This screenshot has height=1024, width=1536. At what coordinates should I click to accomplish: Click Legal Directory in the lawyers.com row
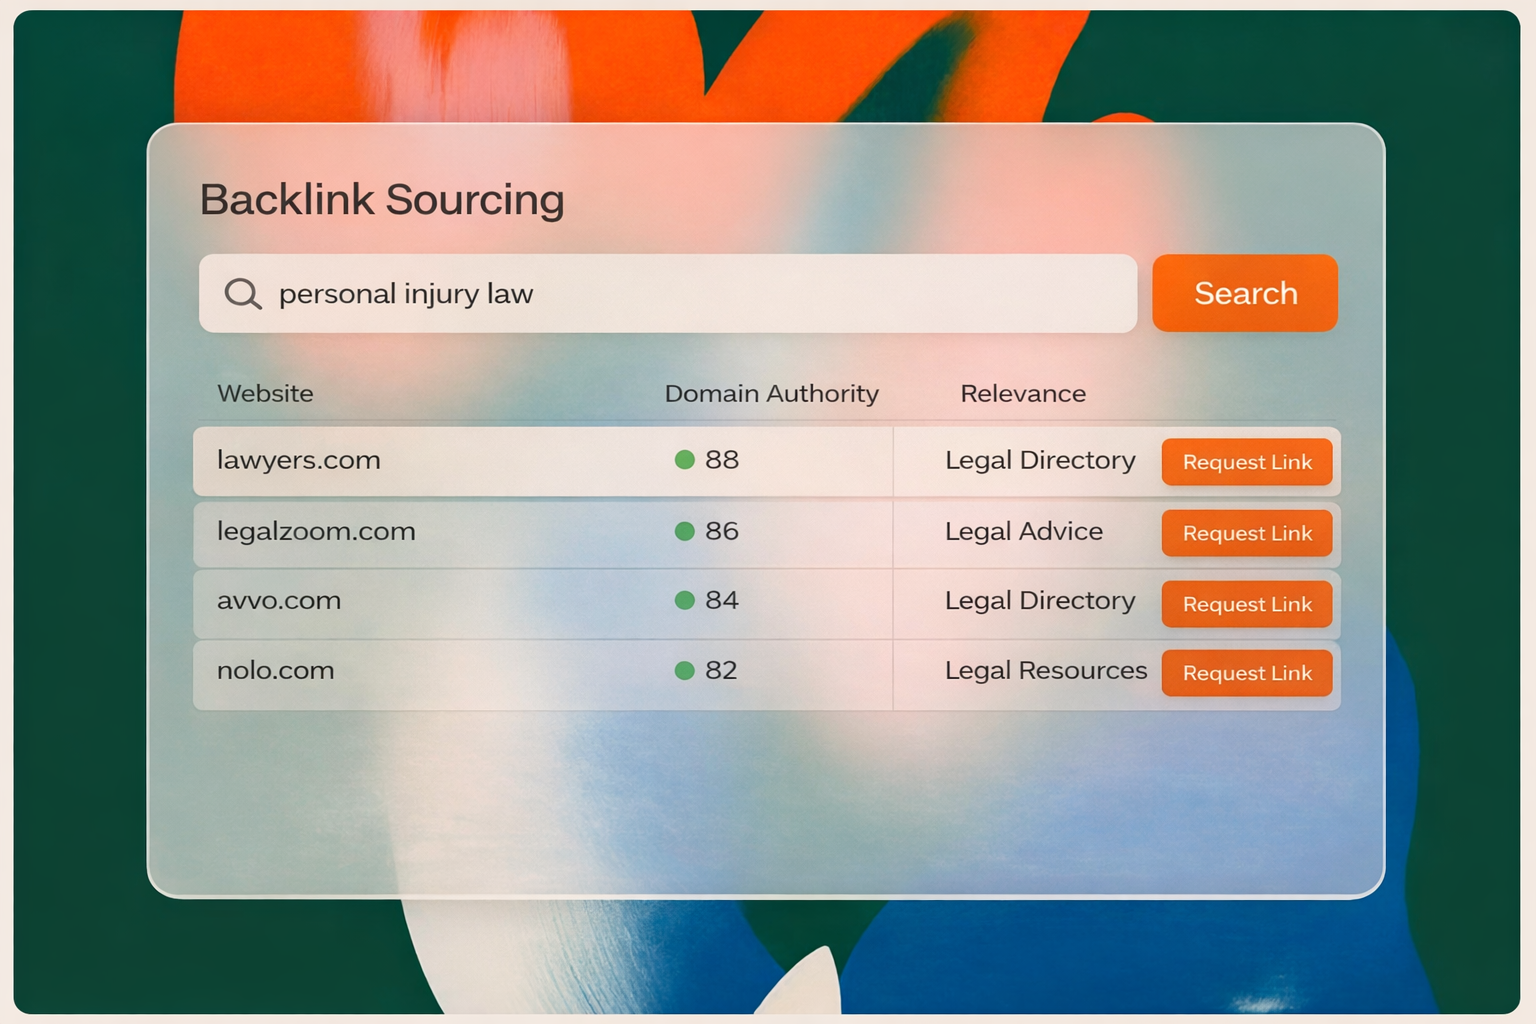pos(1040,460)
